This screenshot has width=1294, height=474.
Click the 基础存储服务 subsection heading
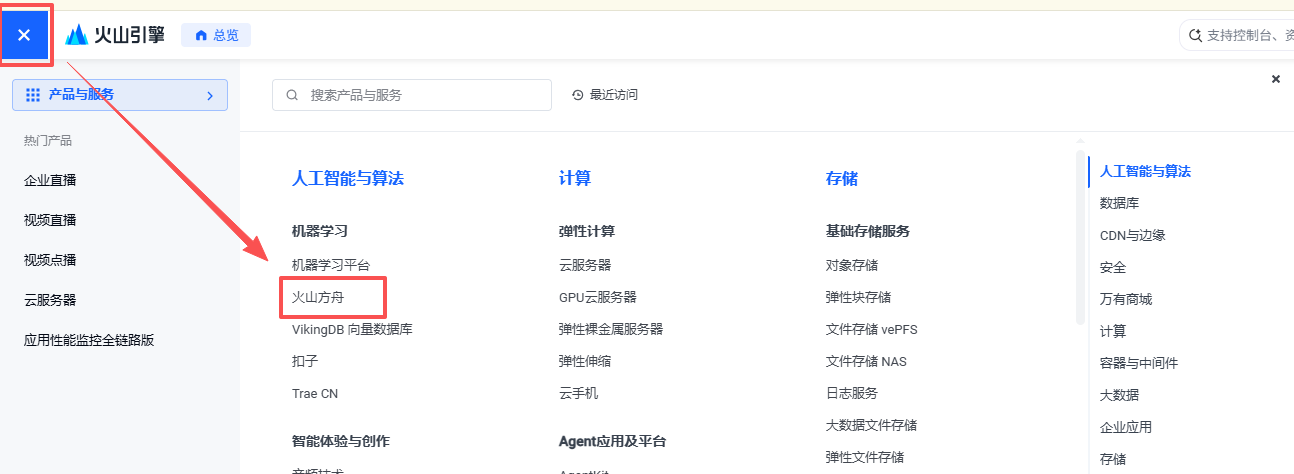tap(868, 231)
